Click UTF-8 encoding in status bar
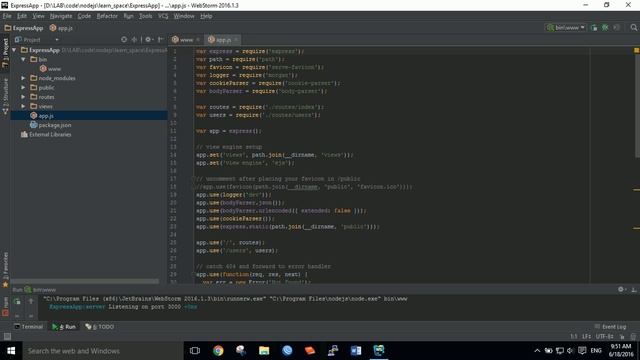 [604, 337]
